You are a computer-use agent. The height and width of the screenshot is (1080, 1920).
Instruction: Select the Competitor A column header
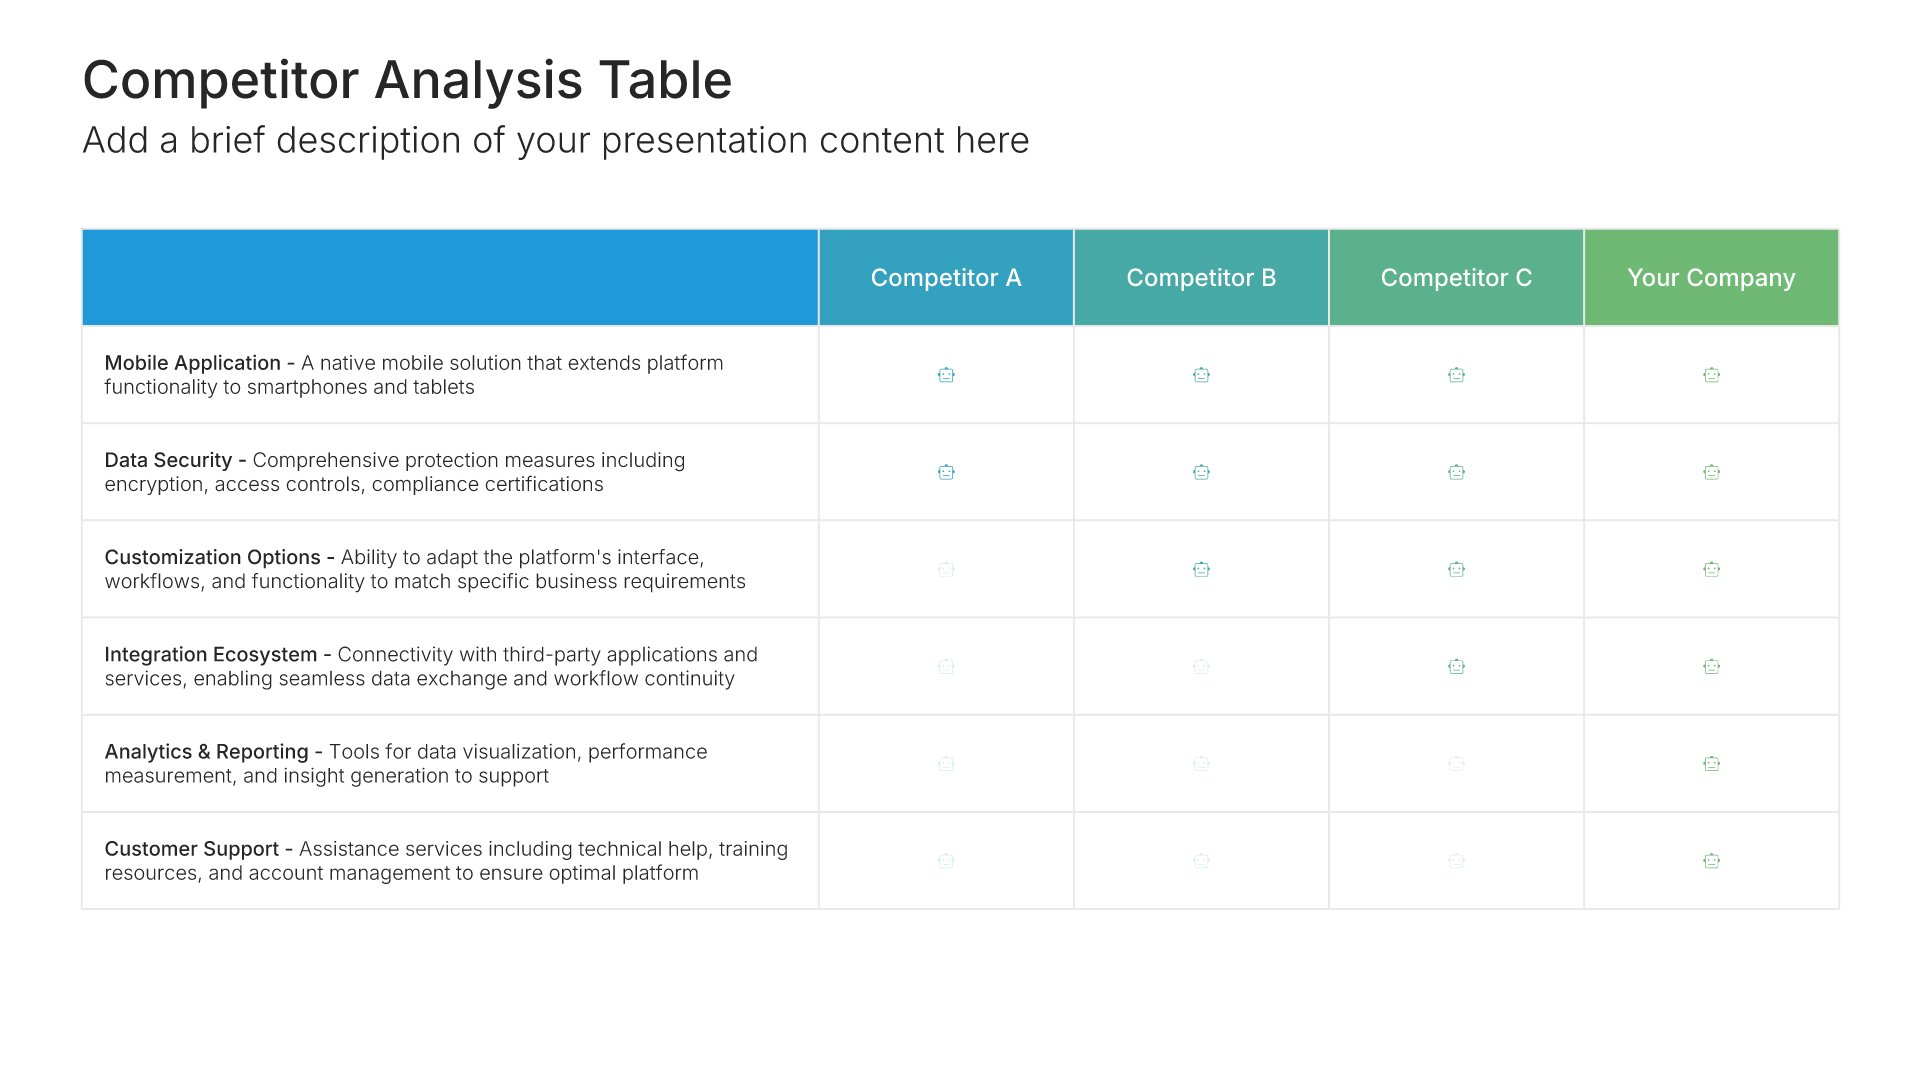[946, 278]
